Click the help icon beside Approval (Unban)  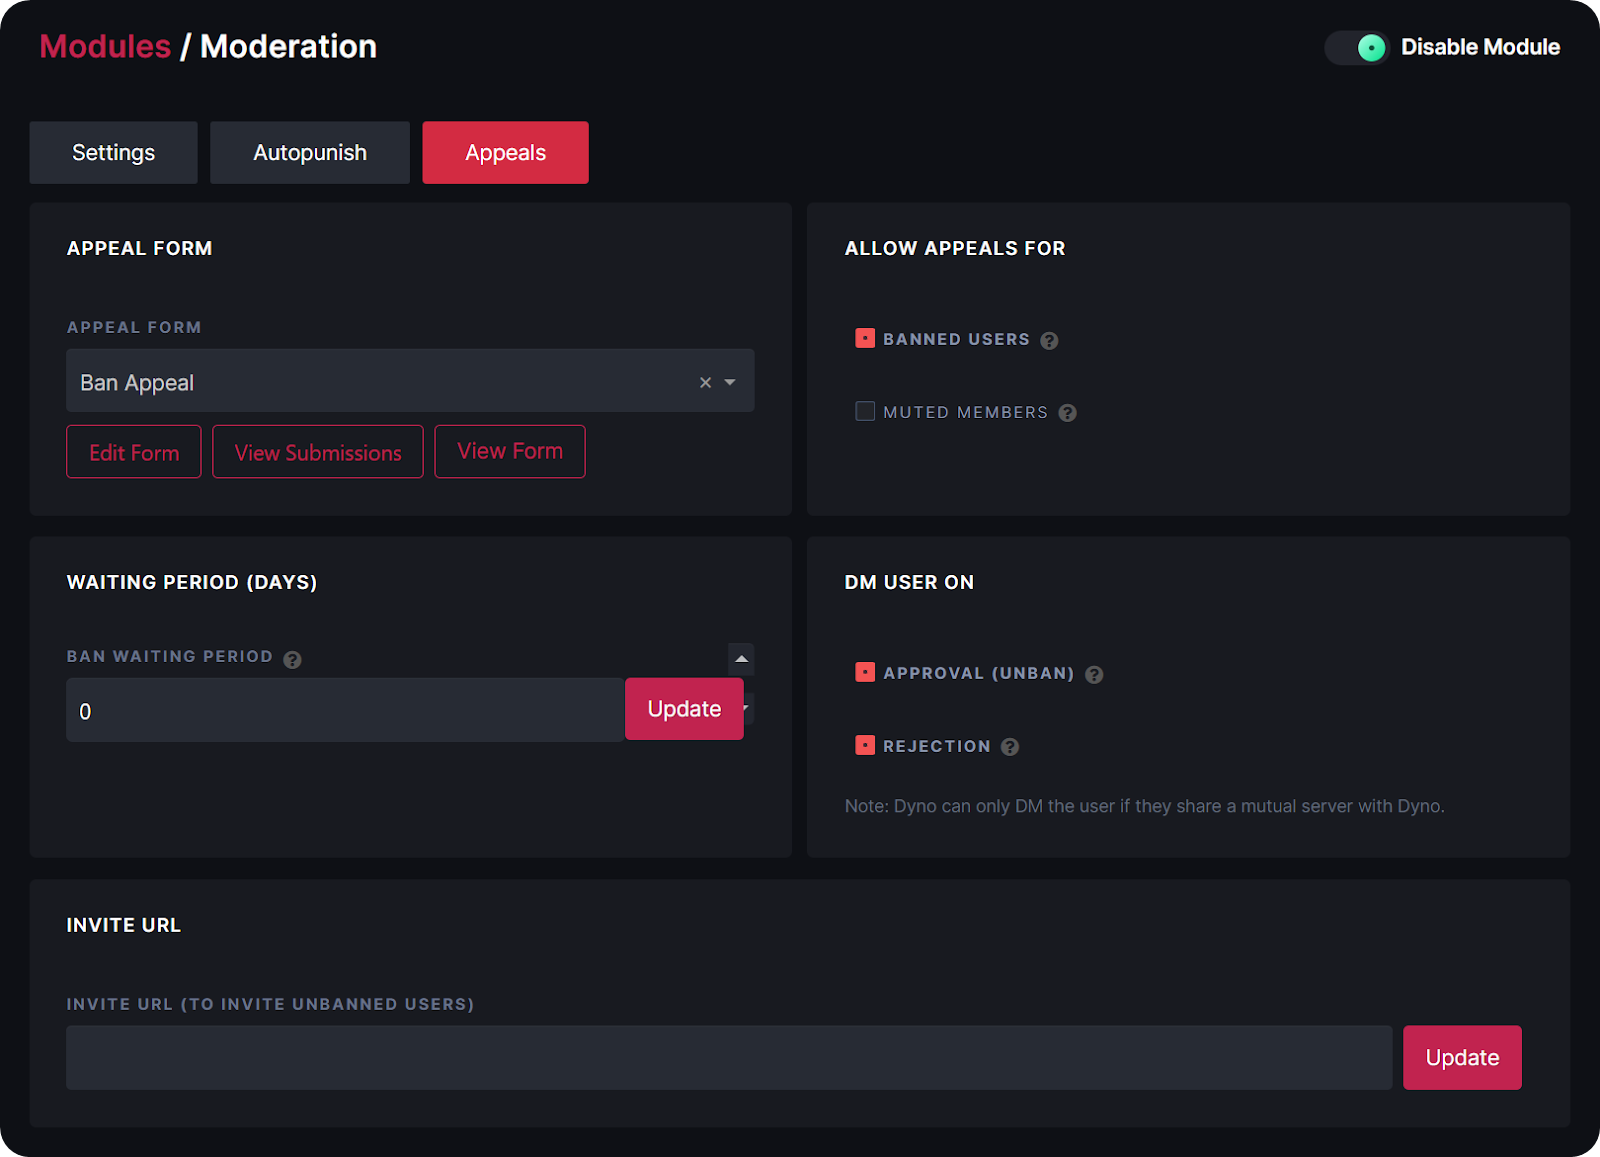click(x=1093, y=674)
